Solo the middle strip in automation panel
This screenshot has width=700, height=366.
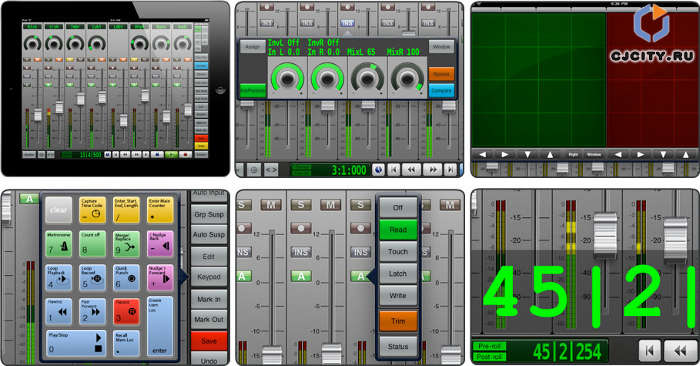coord(301,205)
